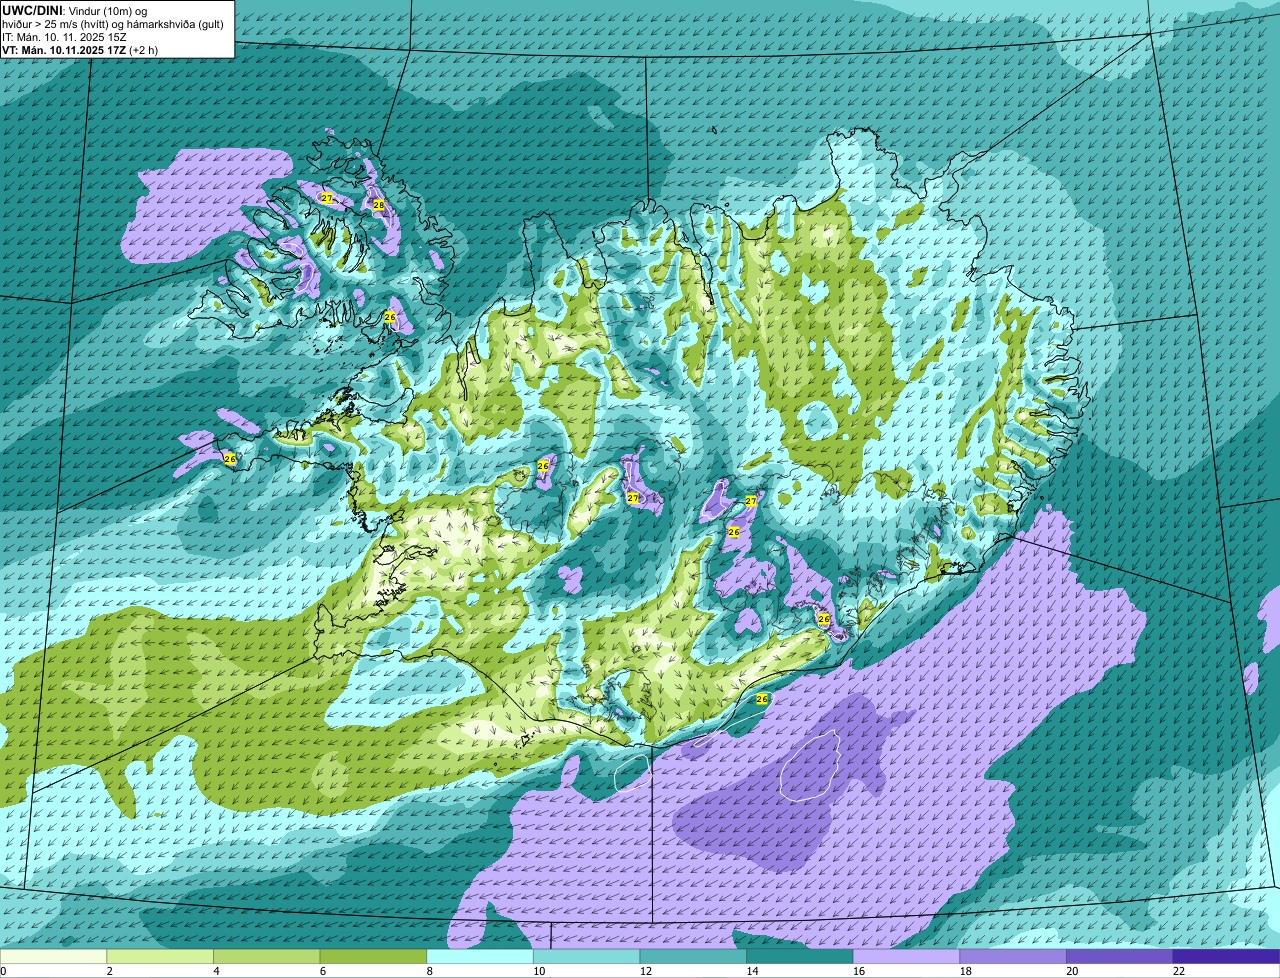Click the white gust contour inside dark purple sea area
The image size is (1280, 978).
pyautogui.click(x=809, y=765)
